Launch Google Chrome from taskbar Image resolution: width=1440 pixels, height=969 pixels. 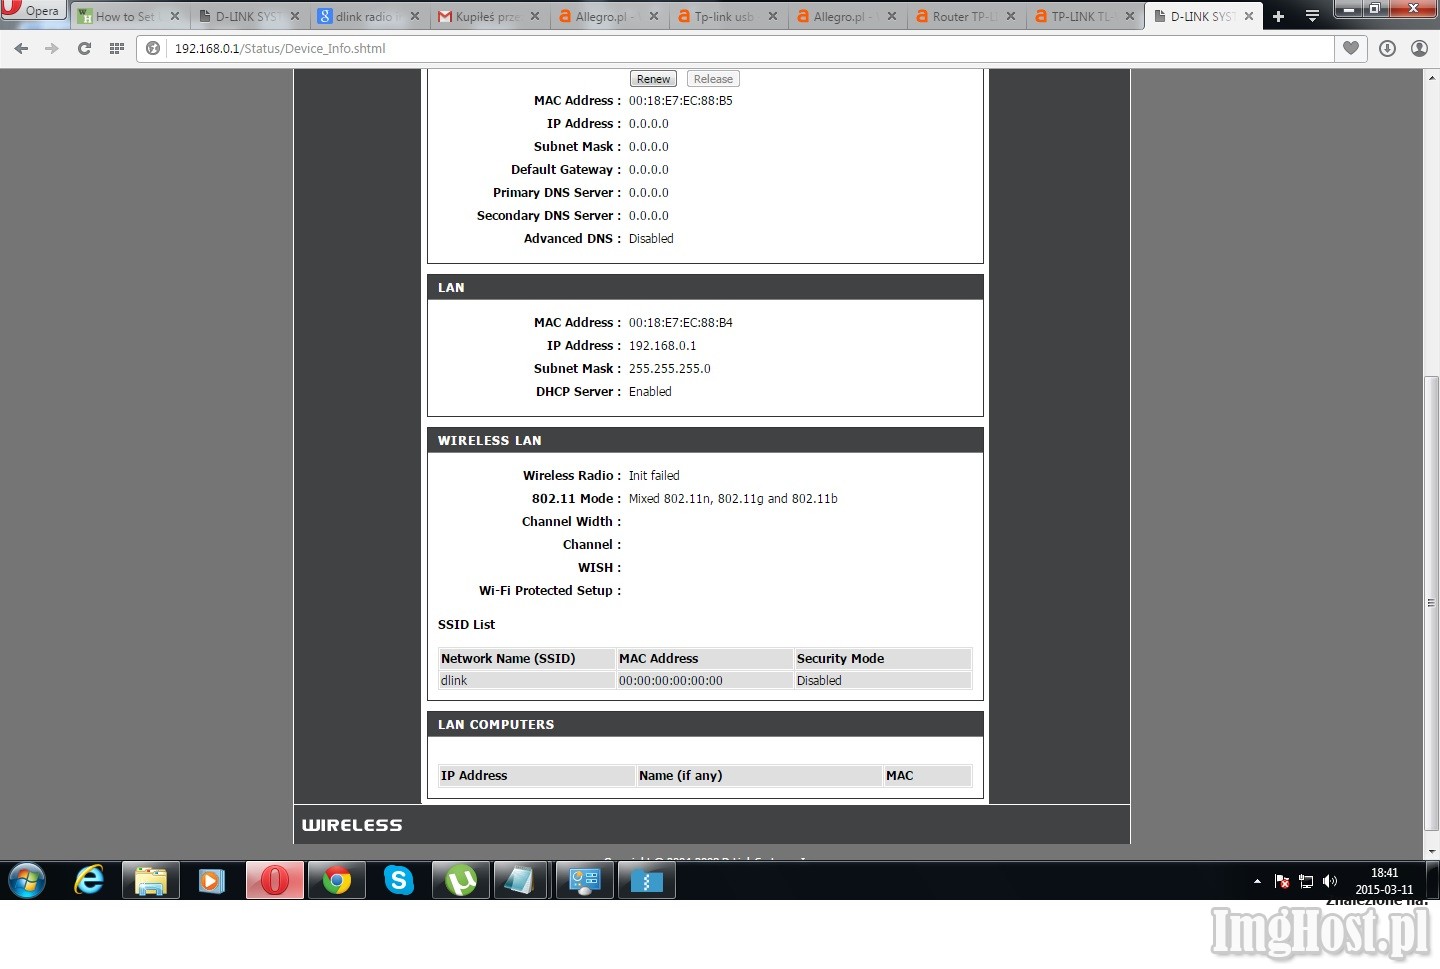point(337,881)
